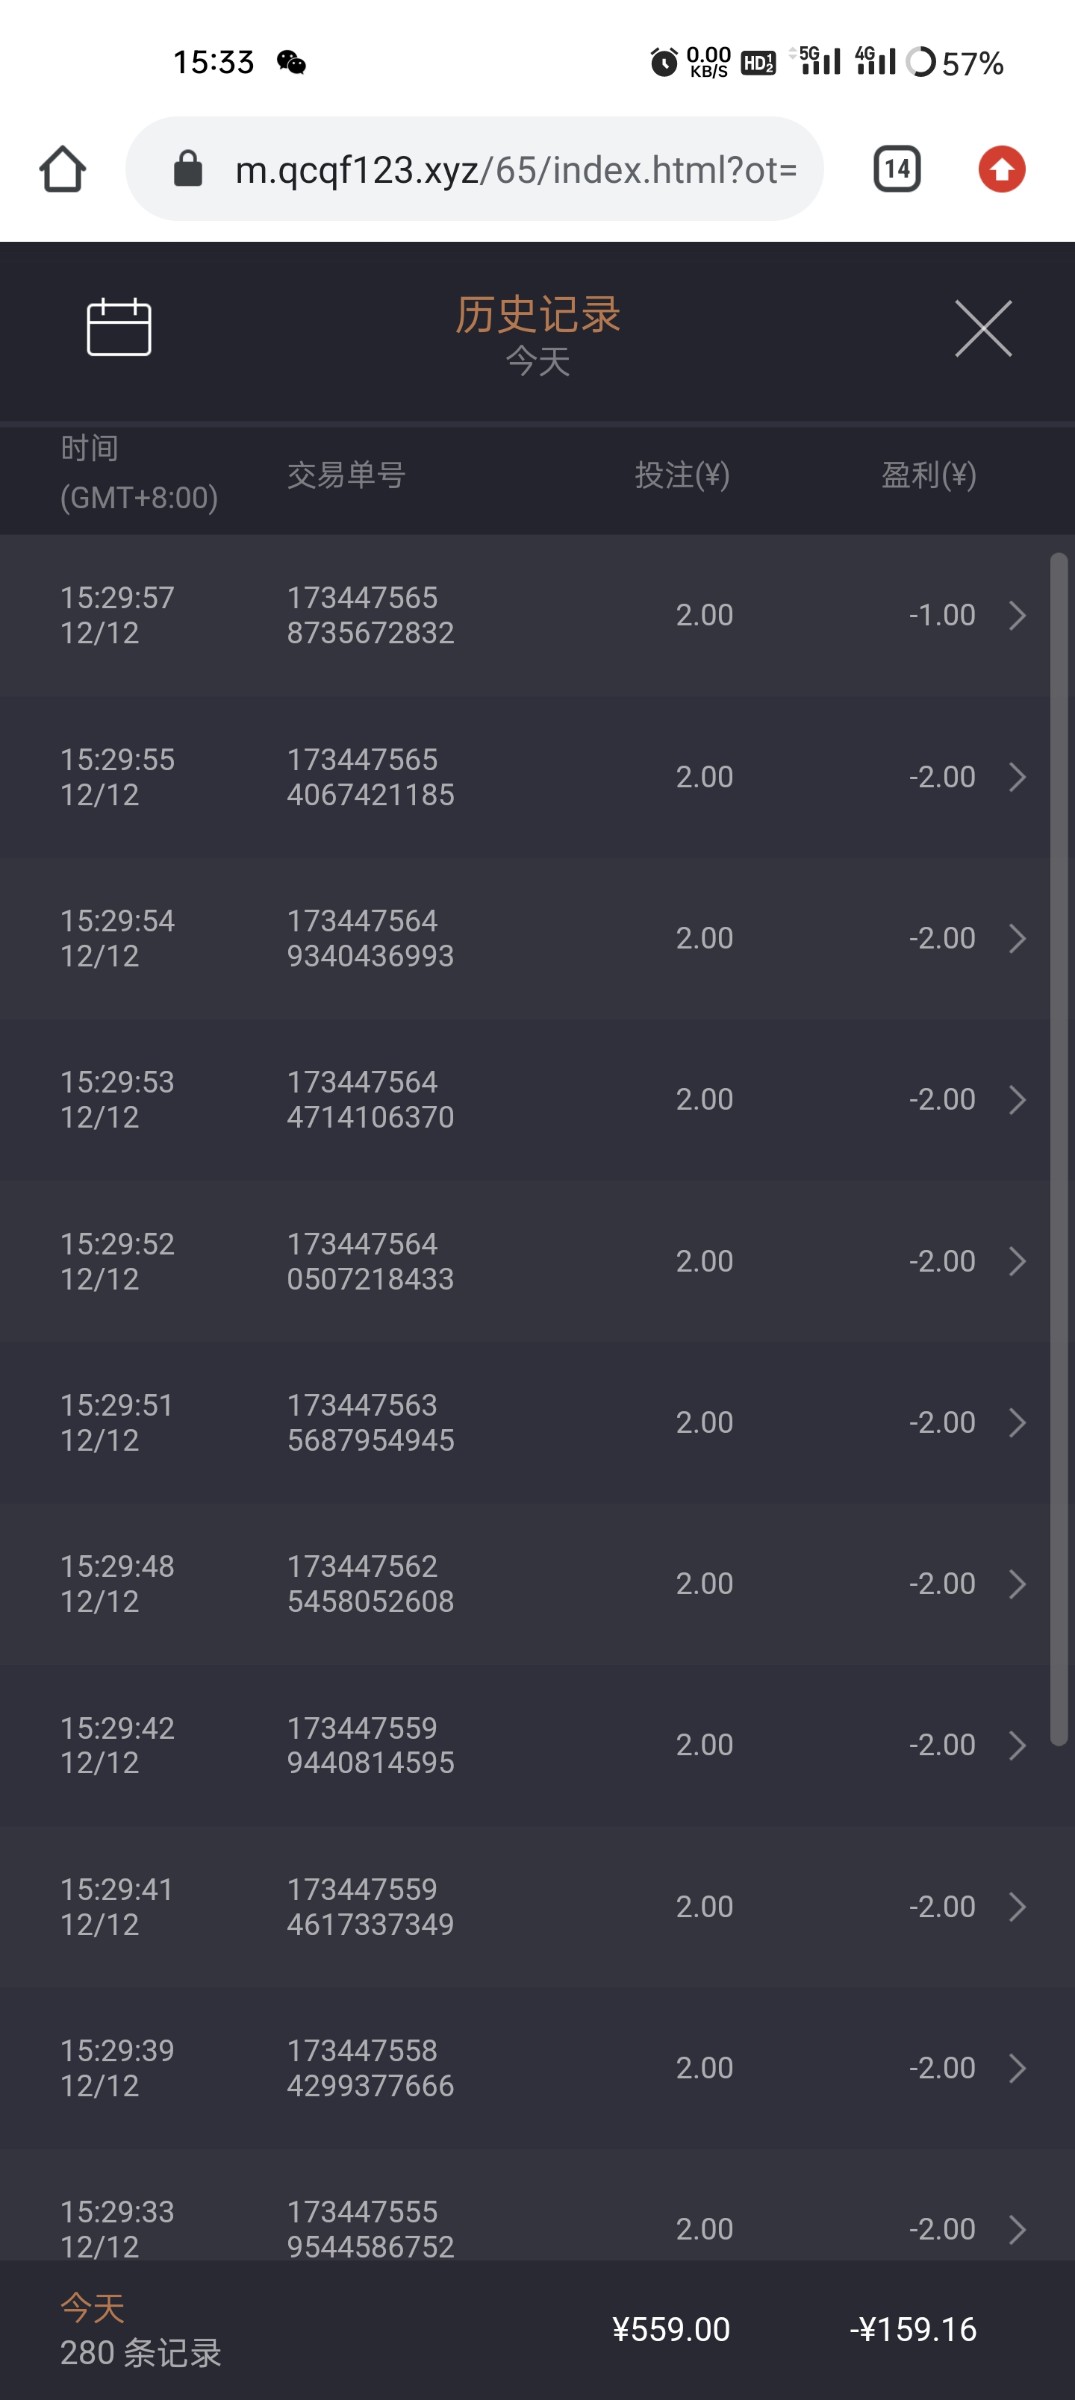
Task: Expand the 15:29:48 record chevron
Action: point(1017,1584)
